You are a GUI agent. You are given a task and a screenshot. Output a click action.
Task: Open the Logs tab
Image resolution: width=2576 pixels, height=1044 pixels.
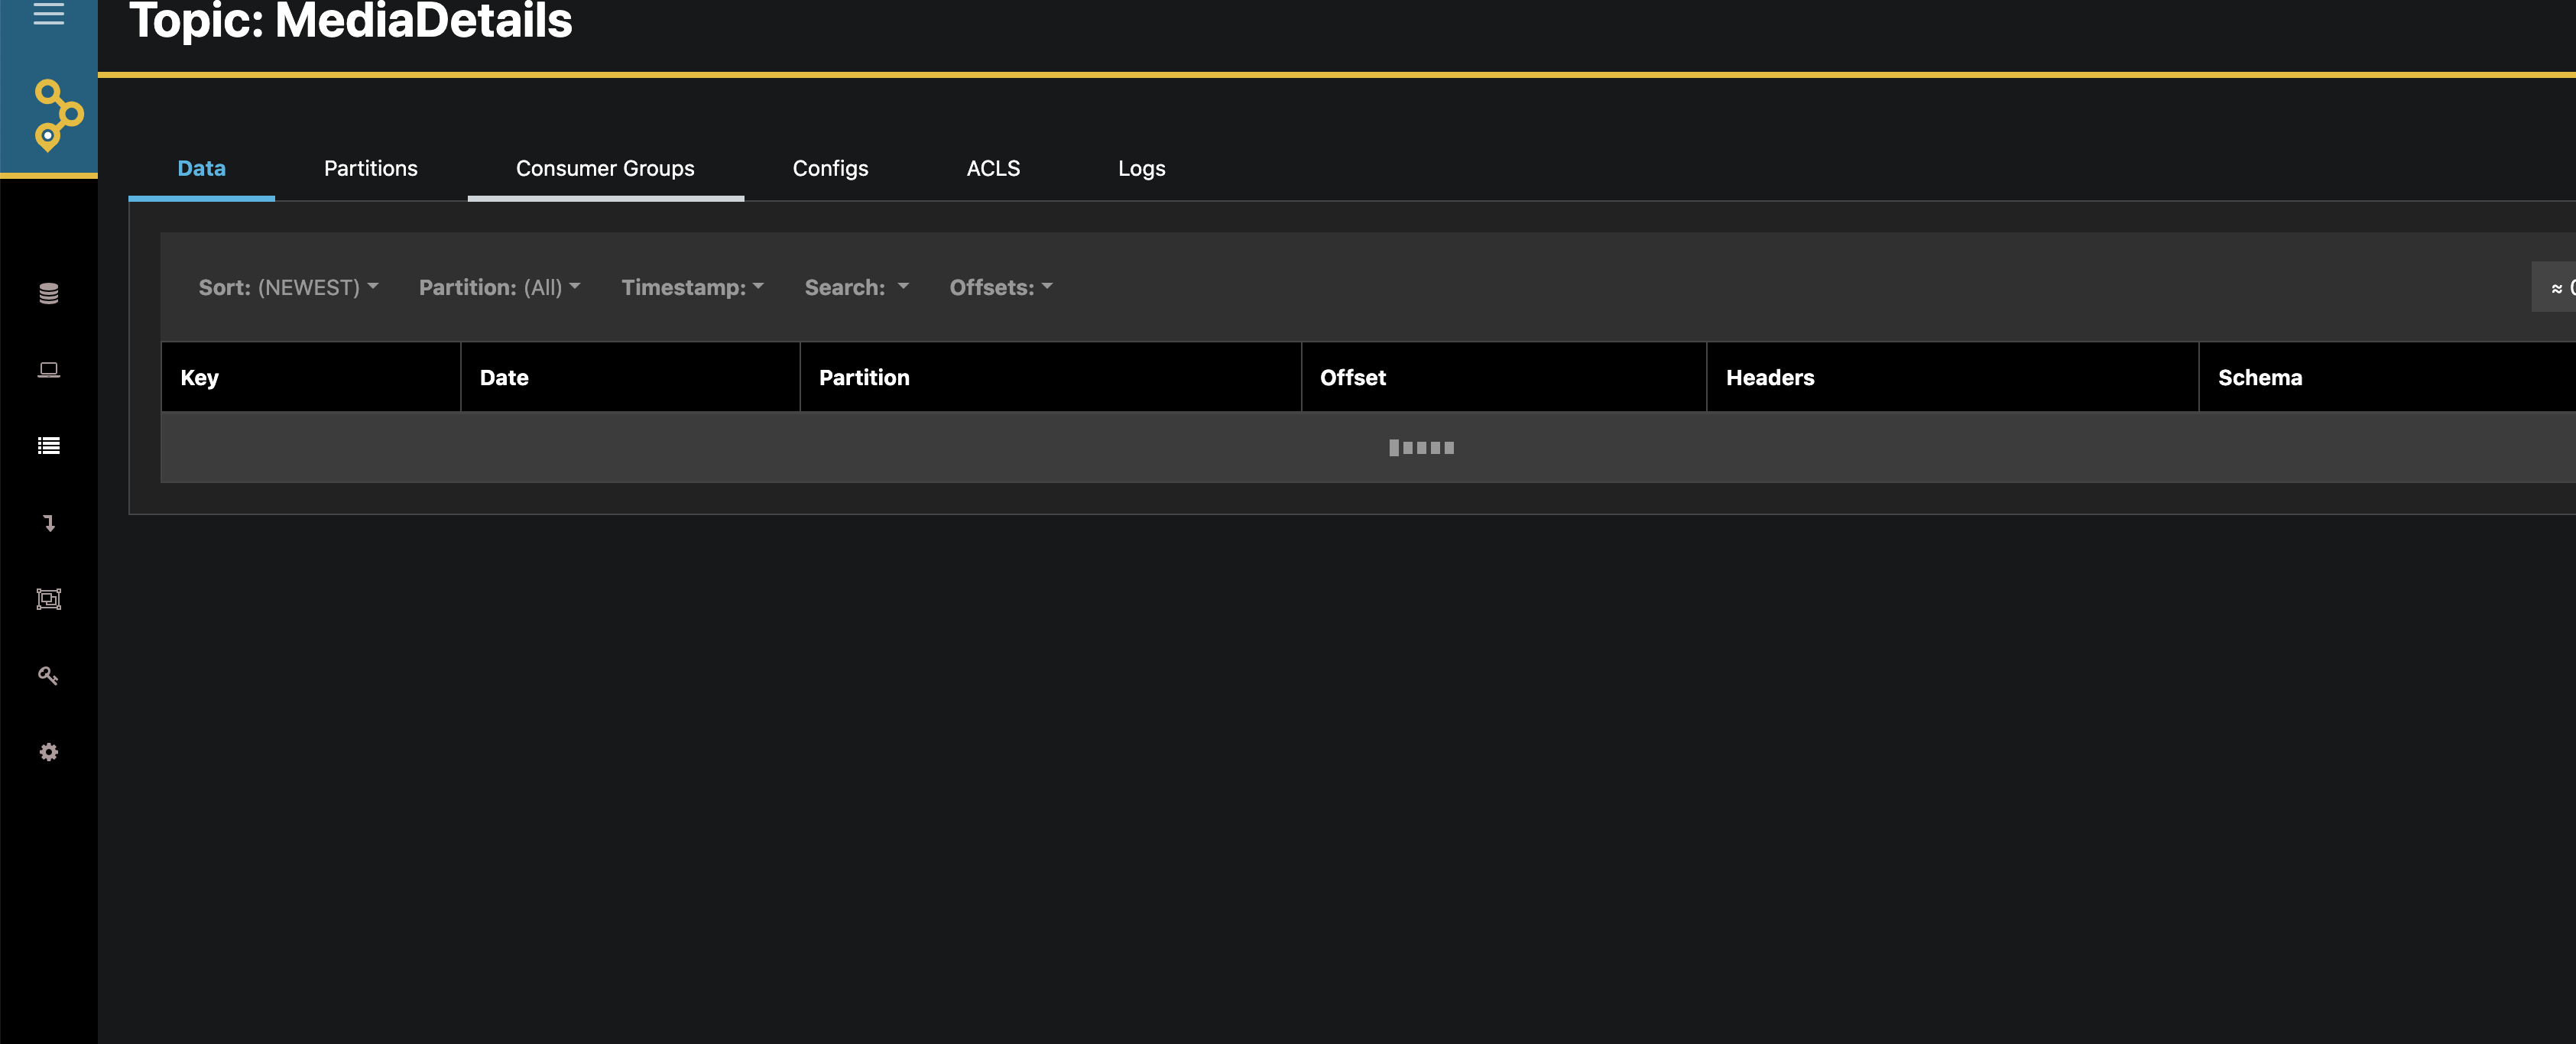[1141, 168]
